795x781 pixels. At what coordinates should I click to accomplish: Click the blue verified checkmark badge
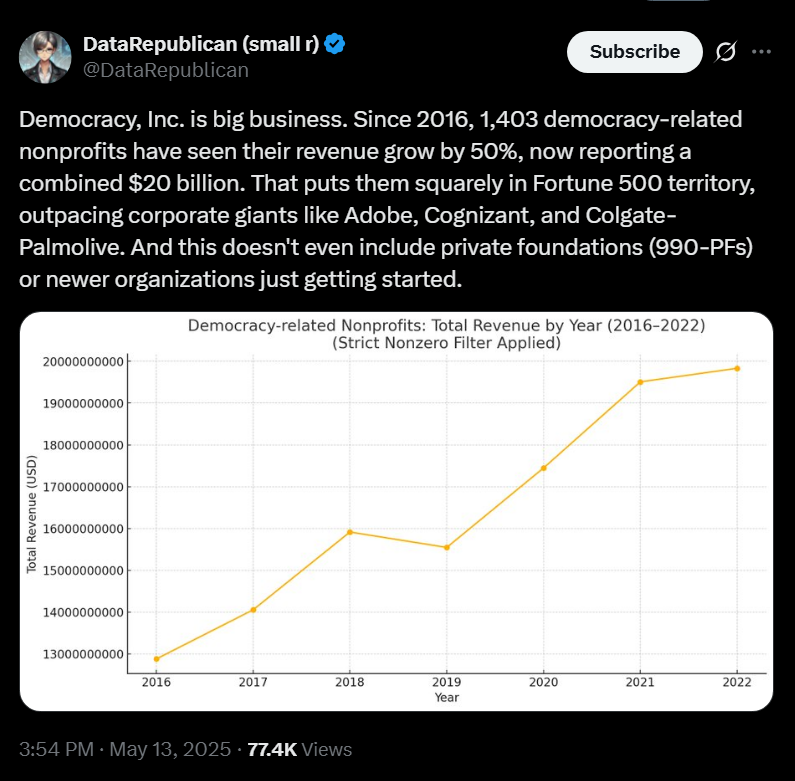tap(335, 44)
